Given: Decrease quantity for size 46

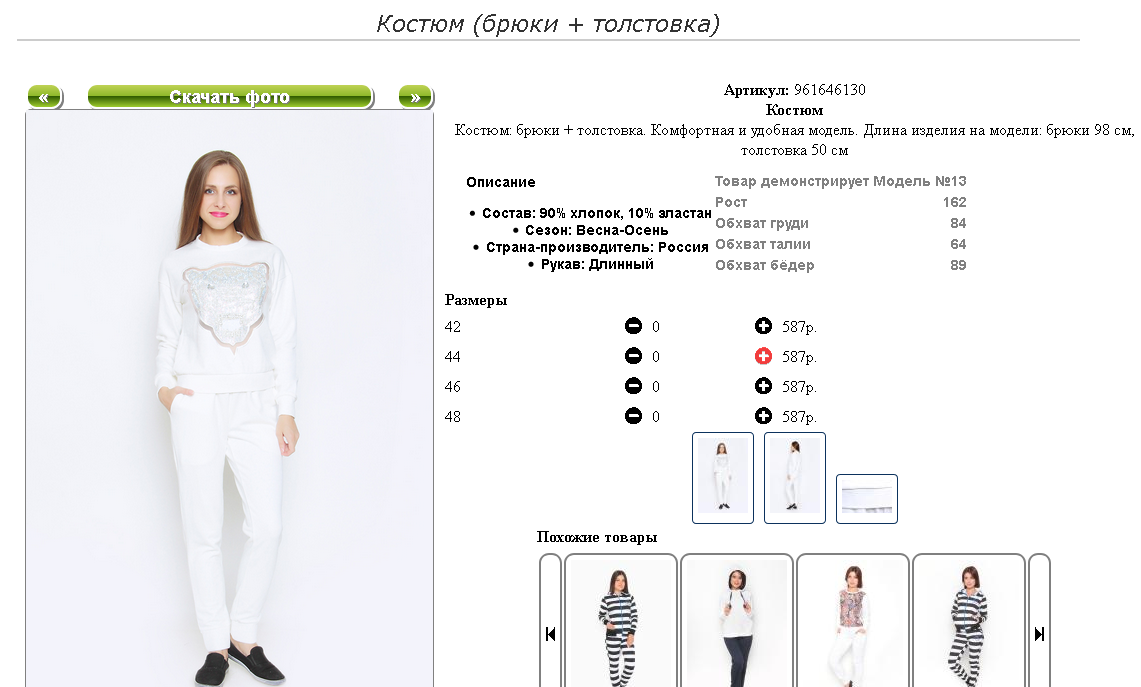Looking at the screenshot, I should 633,386.
